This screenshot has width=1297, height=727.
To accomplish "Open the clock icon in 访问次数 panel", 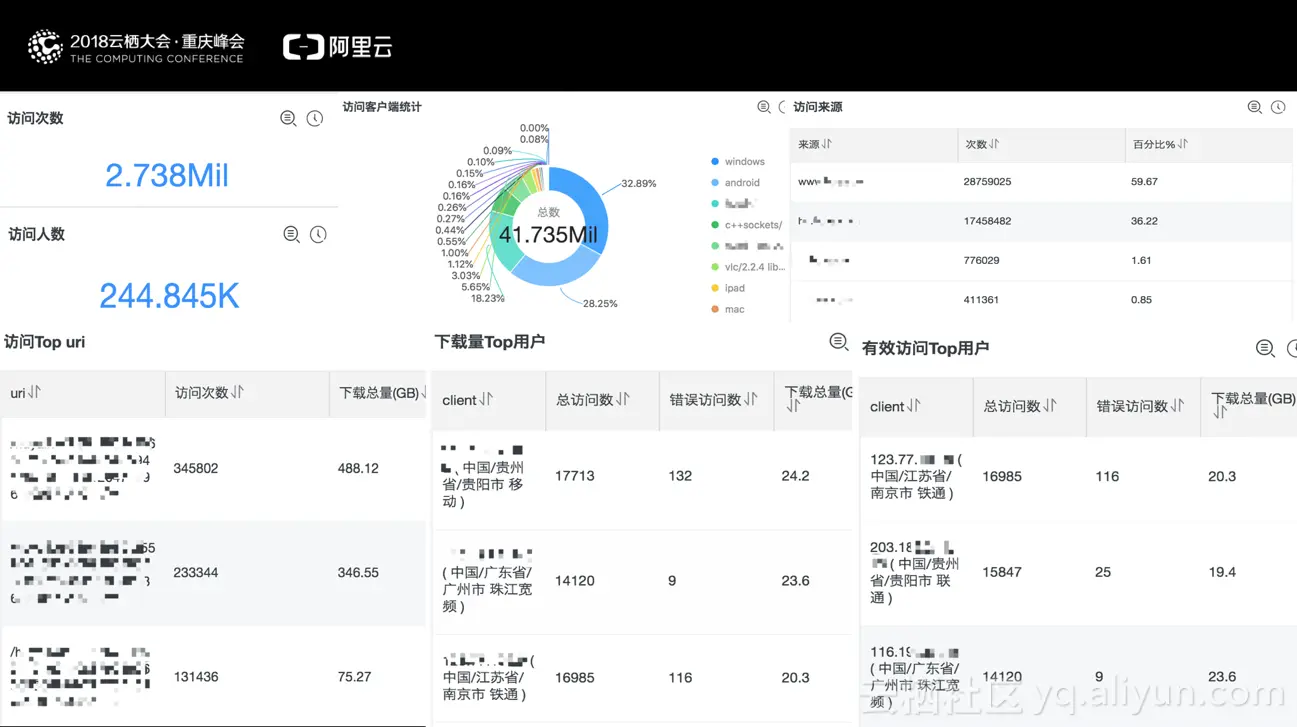I will [x=315, y=118].
